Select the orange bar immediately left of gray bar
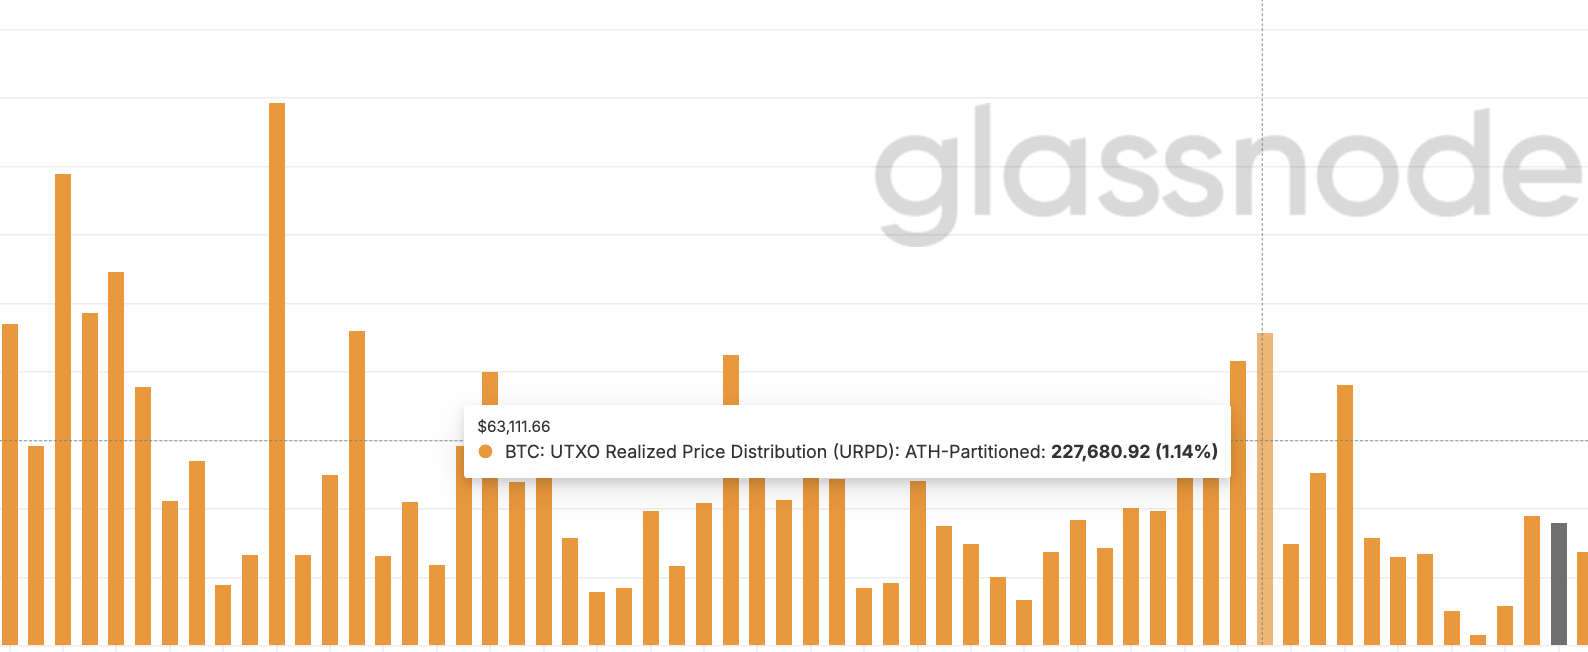 [x=1532, y=580]
